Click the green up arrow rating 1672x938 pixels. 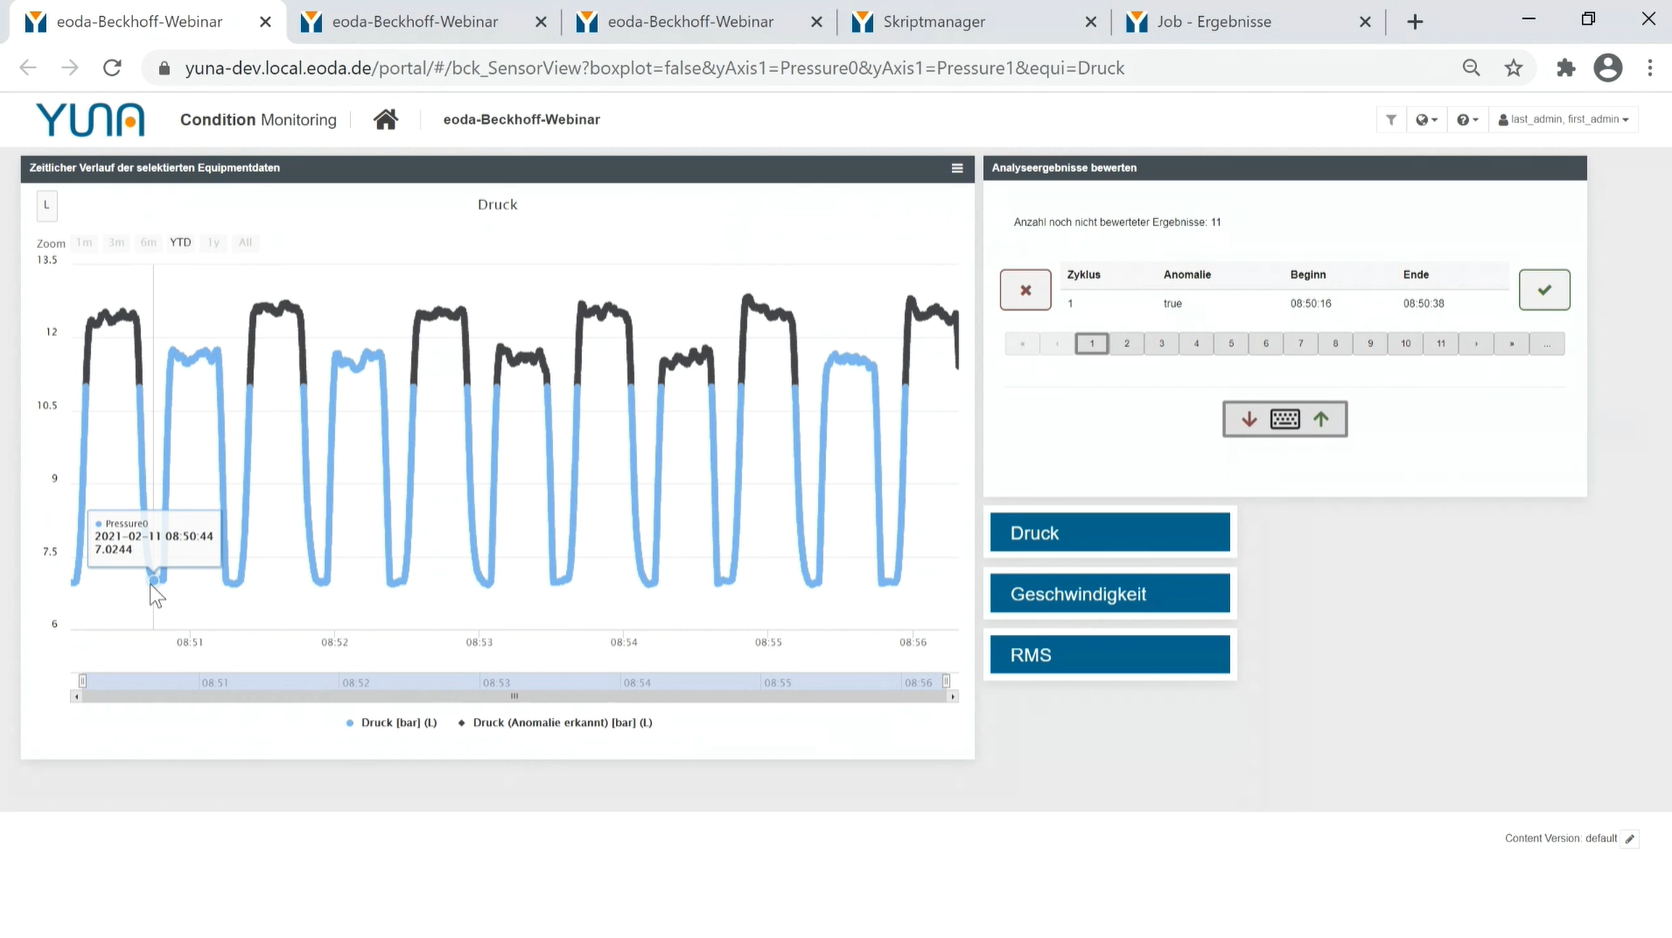1321,420
